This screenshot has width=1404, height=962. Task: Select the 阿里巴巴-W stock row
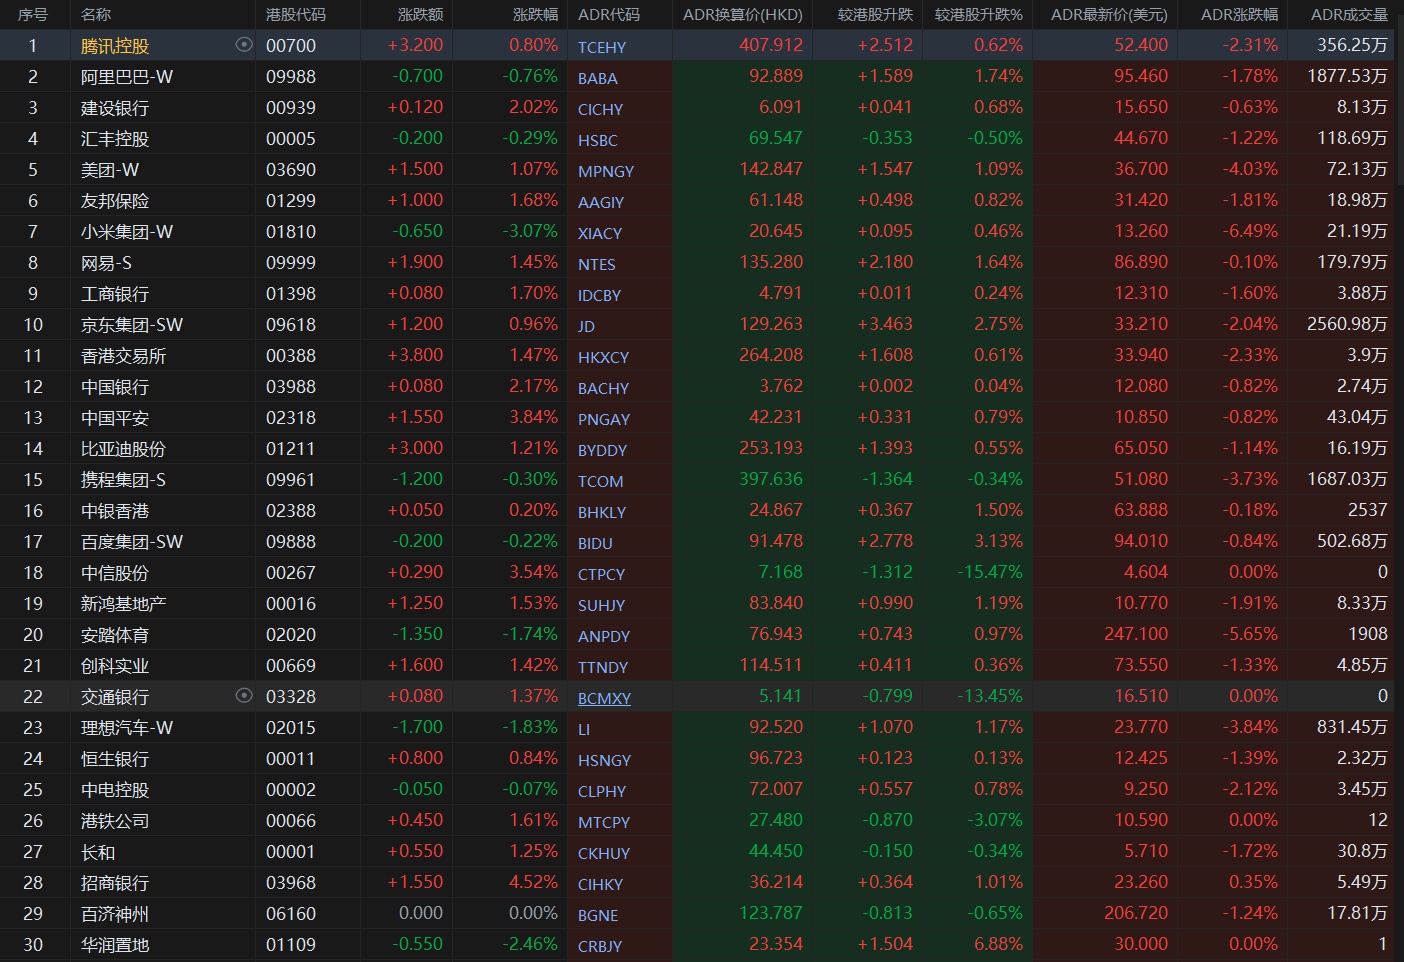tap(127, 77)
